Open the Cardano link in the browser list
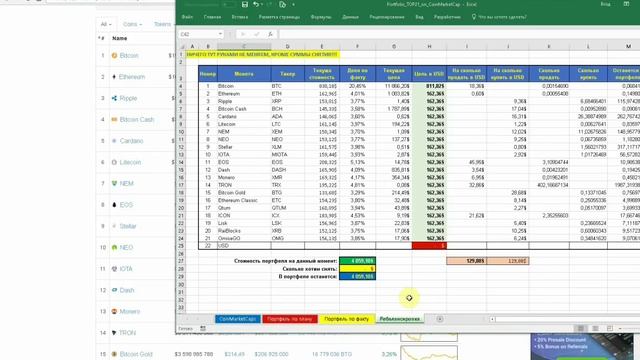640x360 pixels. coord(131,141)
